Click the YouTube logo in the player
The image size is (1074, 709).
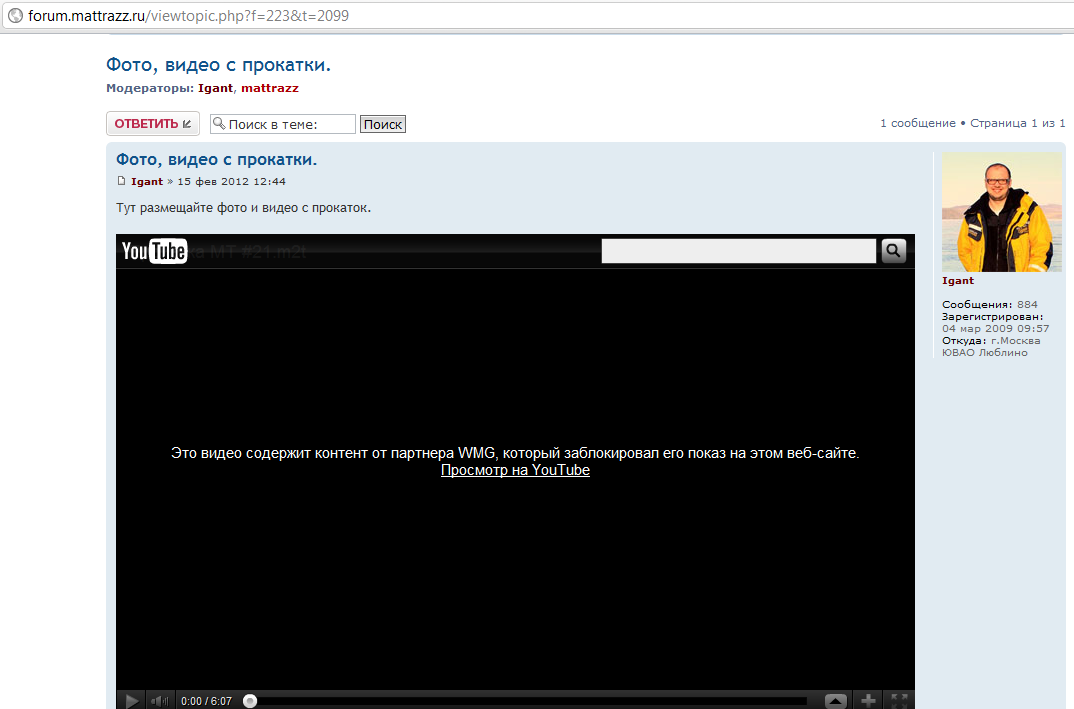pos(154,251)
